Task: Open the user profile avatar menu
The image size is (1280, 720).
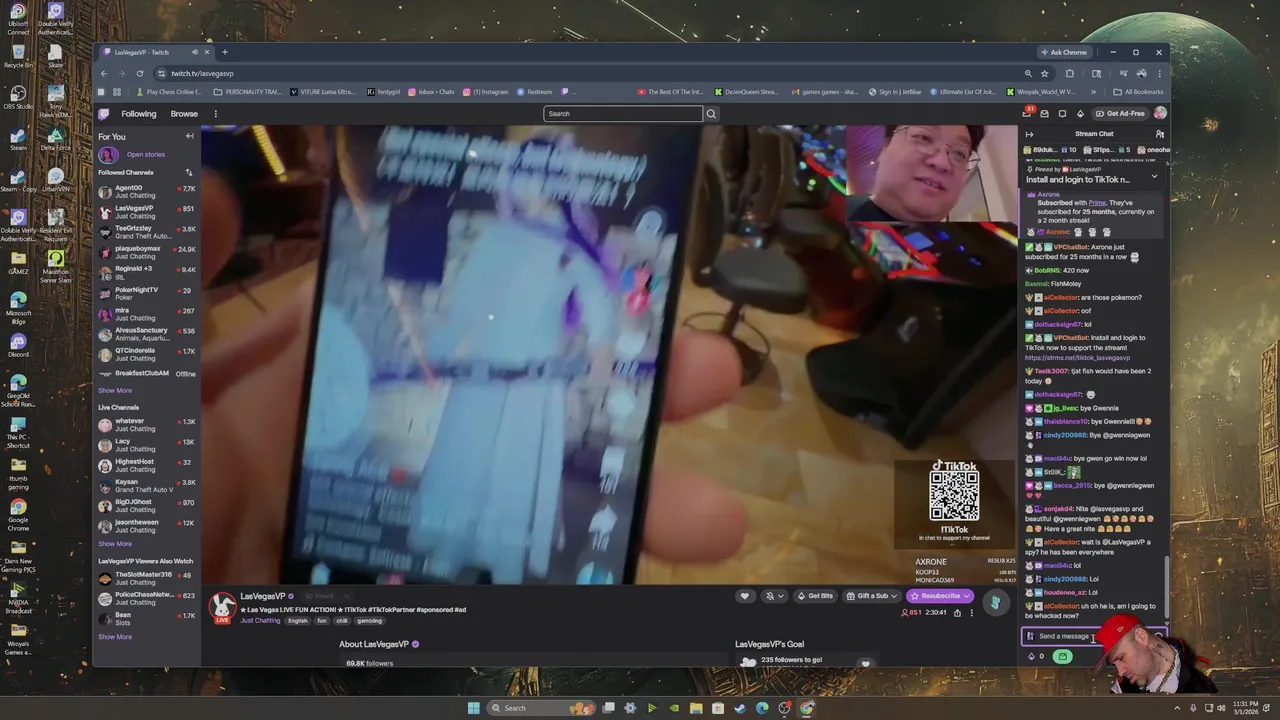Action: coord(1160,113)
